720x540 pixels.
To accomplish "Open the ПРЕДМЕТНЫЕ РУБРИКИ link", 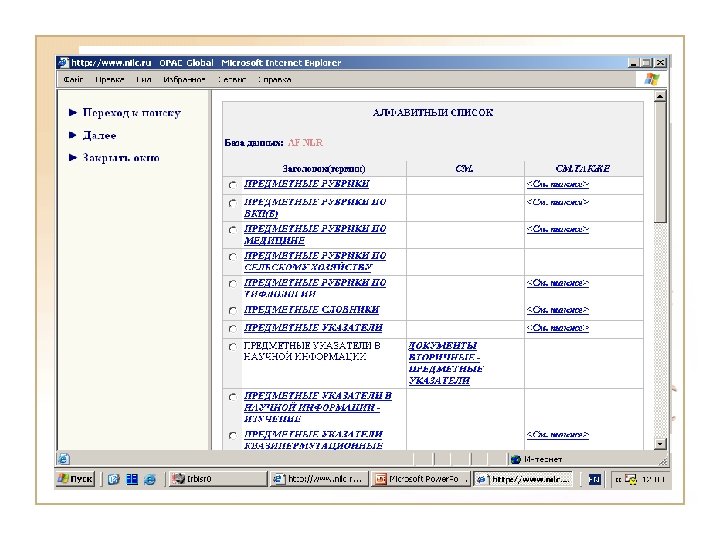I will tap(306, 184).
